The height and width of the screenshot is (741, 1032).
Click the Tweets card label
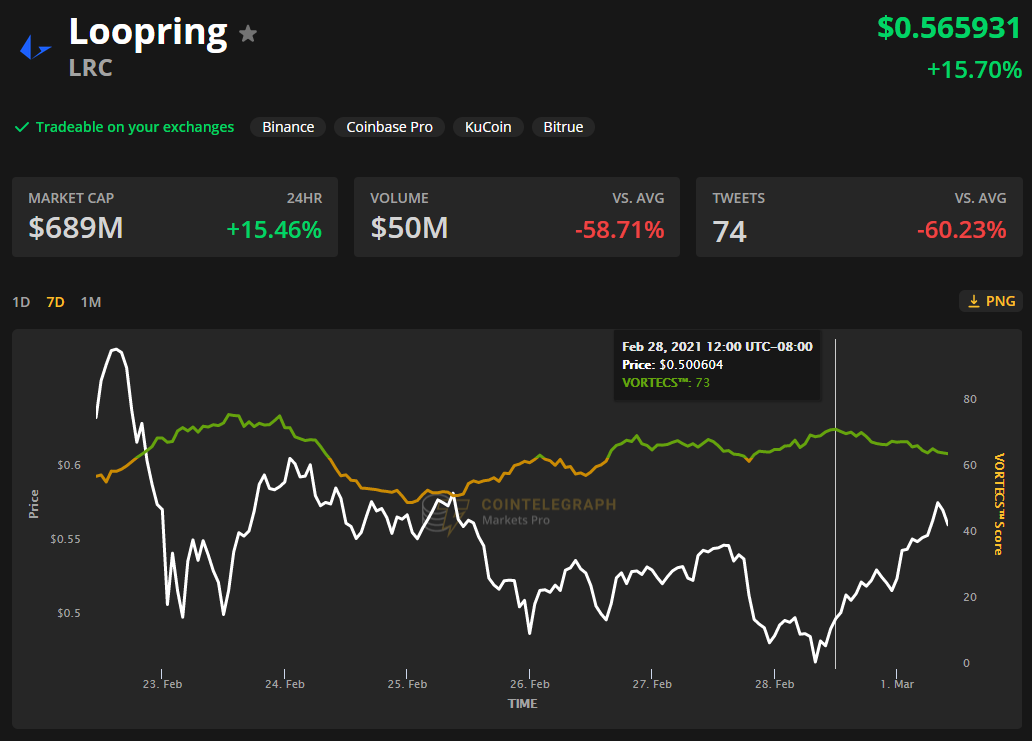[738, 198]
